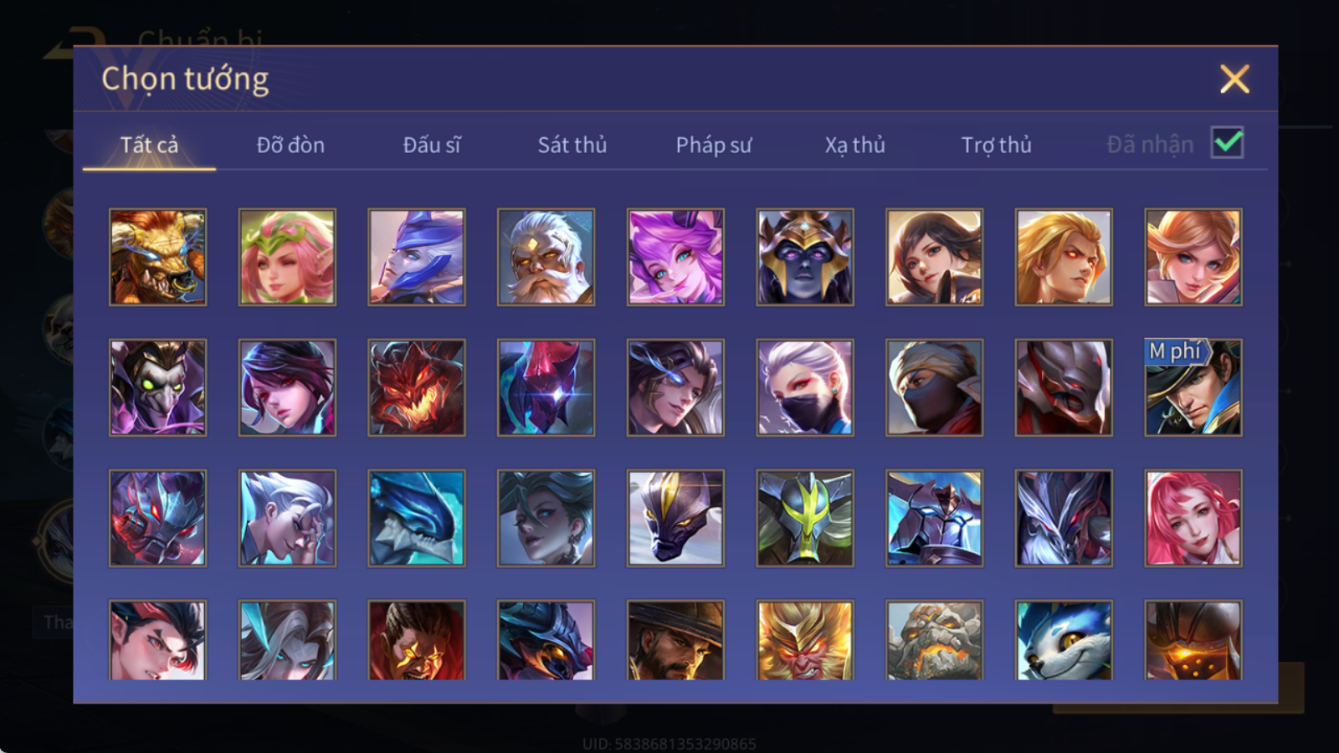Choose the golden monkey king hero
1339x753 pixels.
805,640
